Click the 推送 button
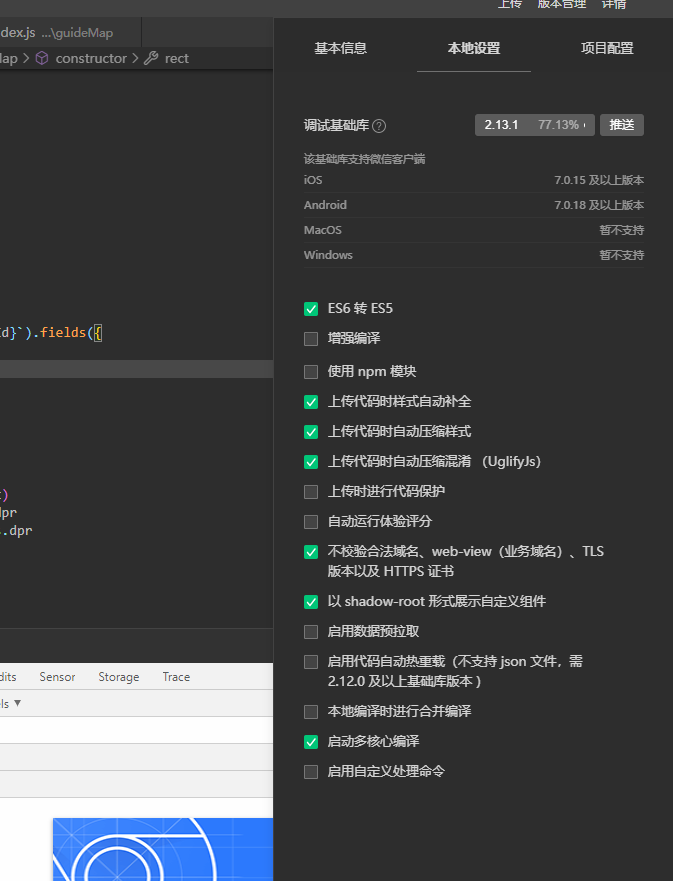Screen dimensions: 673x881 pyautogui.click(x=622, y=125)
